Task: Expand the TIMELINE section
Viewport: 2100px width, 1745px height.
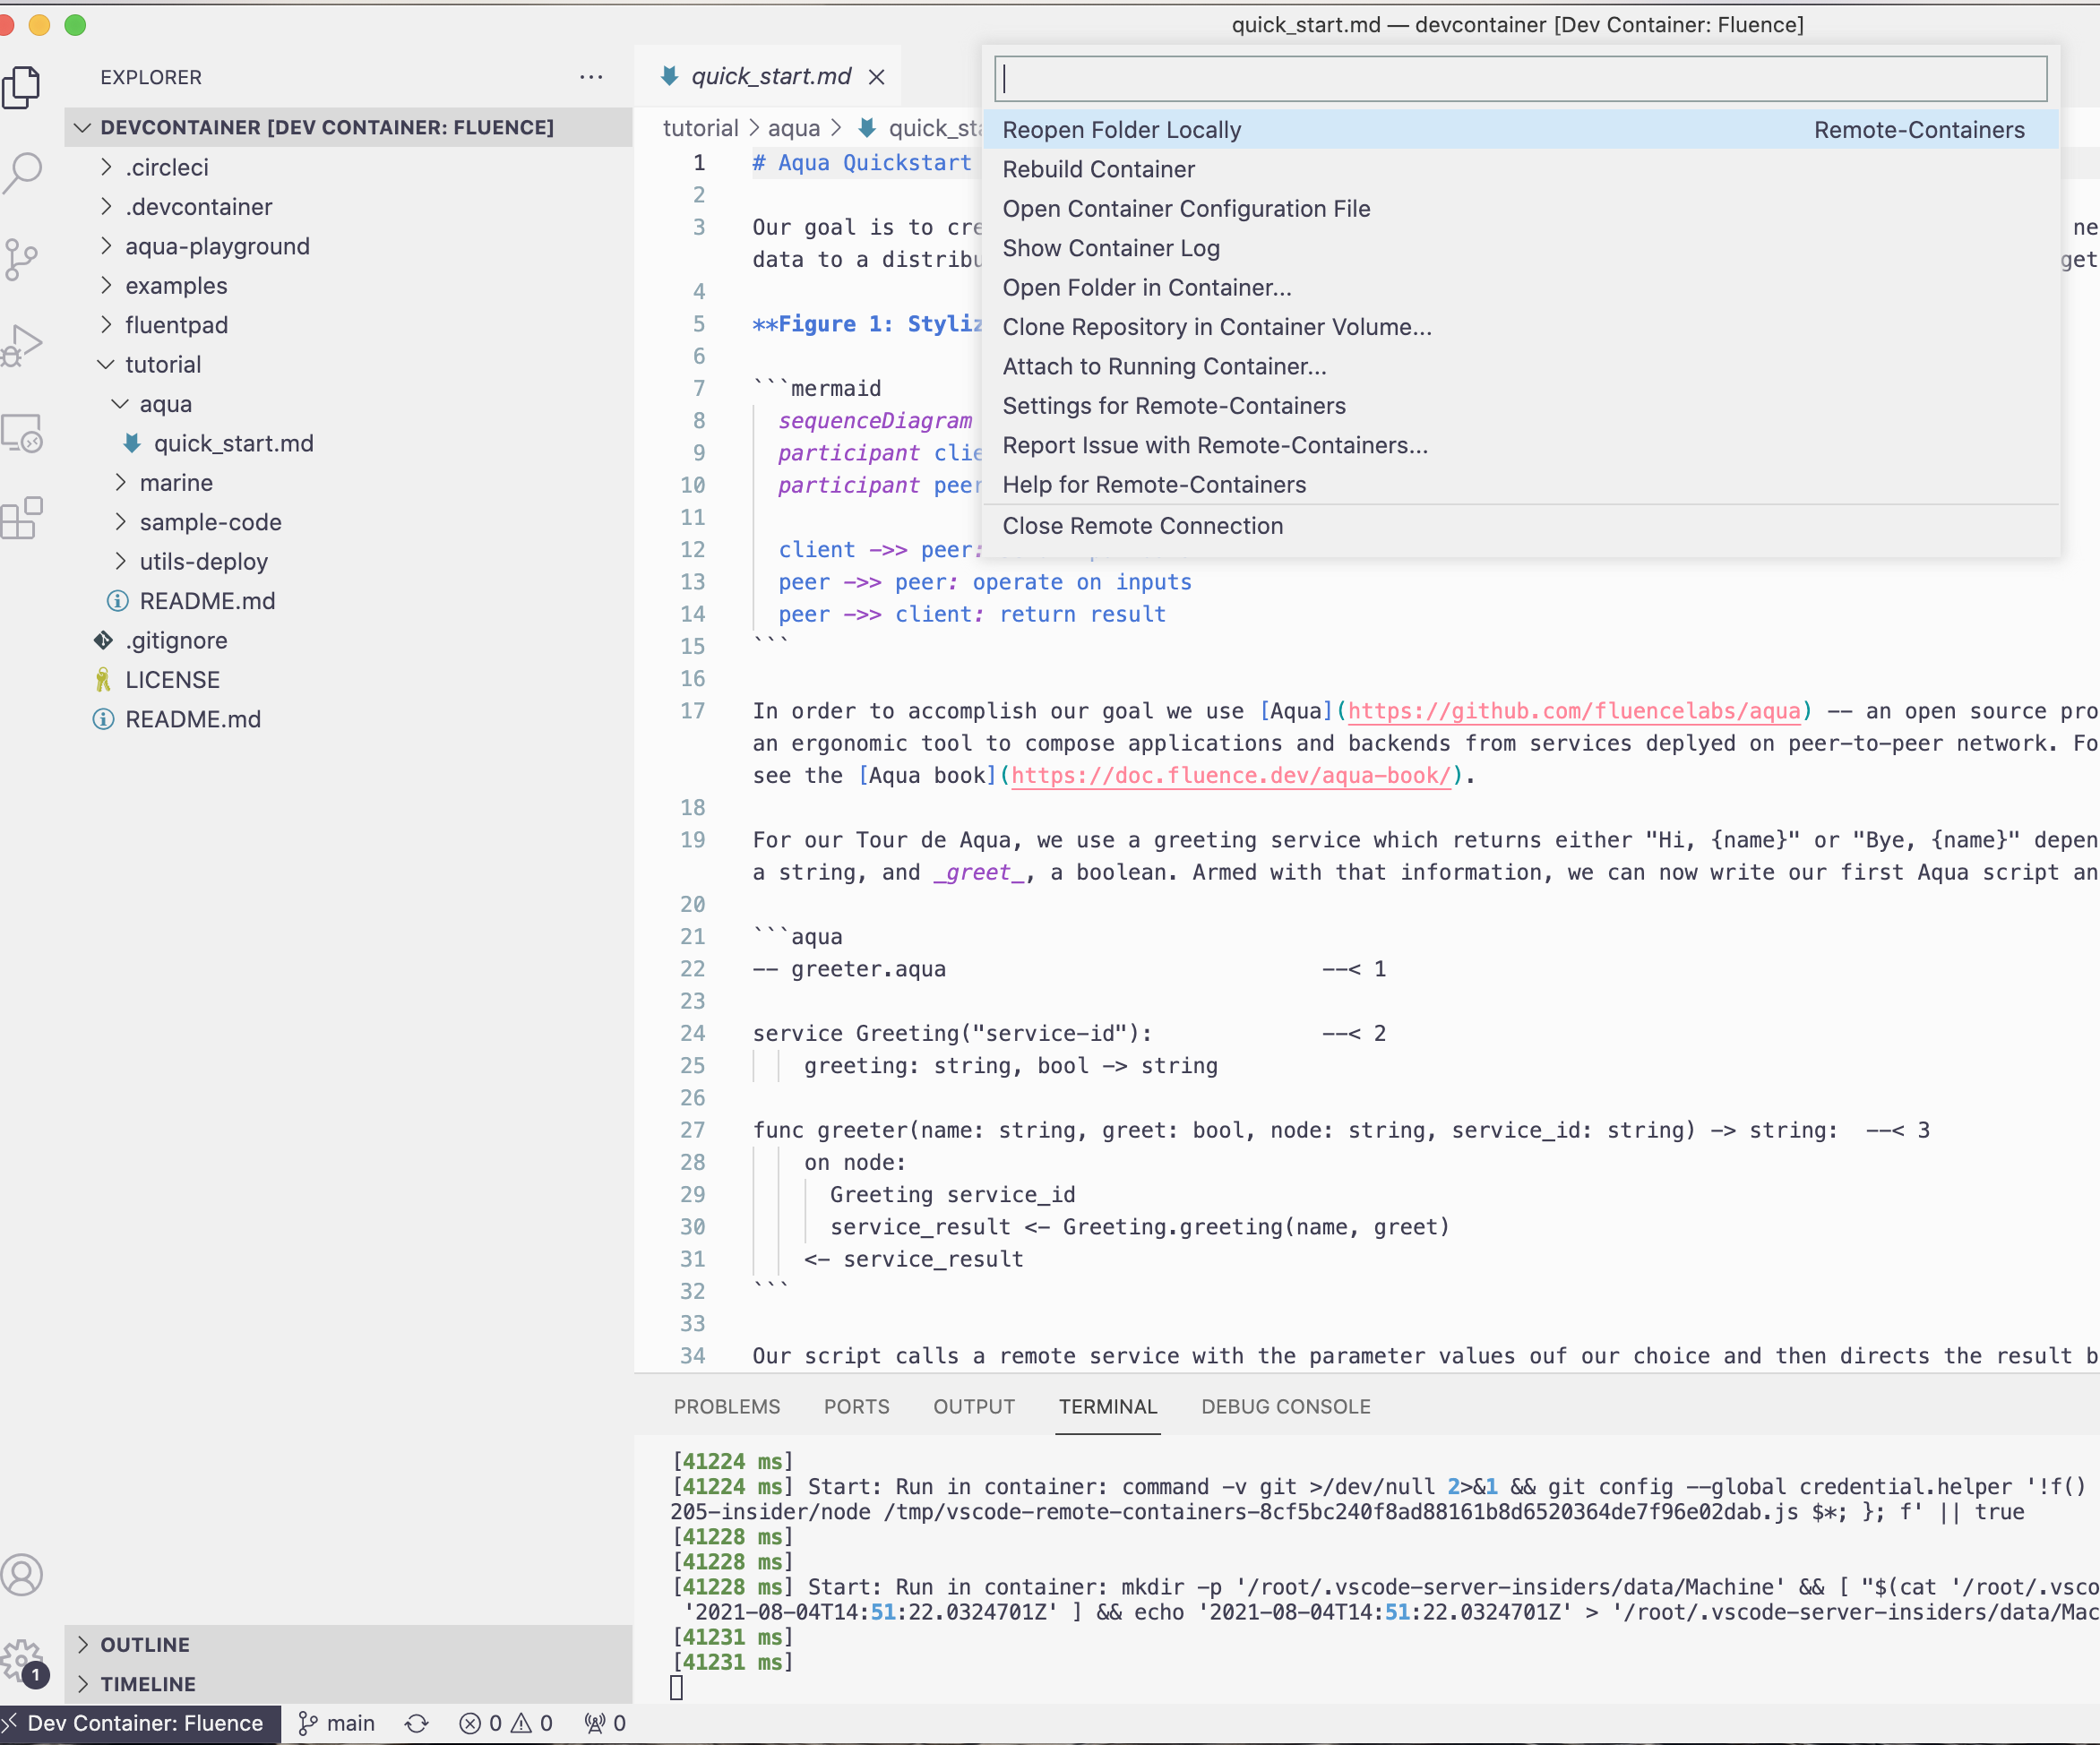Action: [x=348, y=1684]
